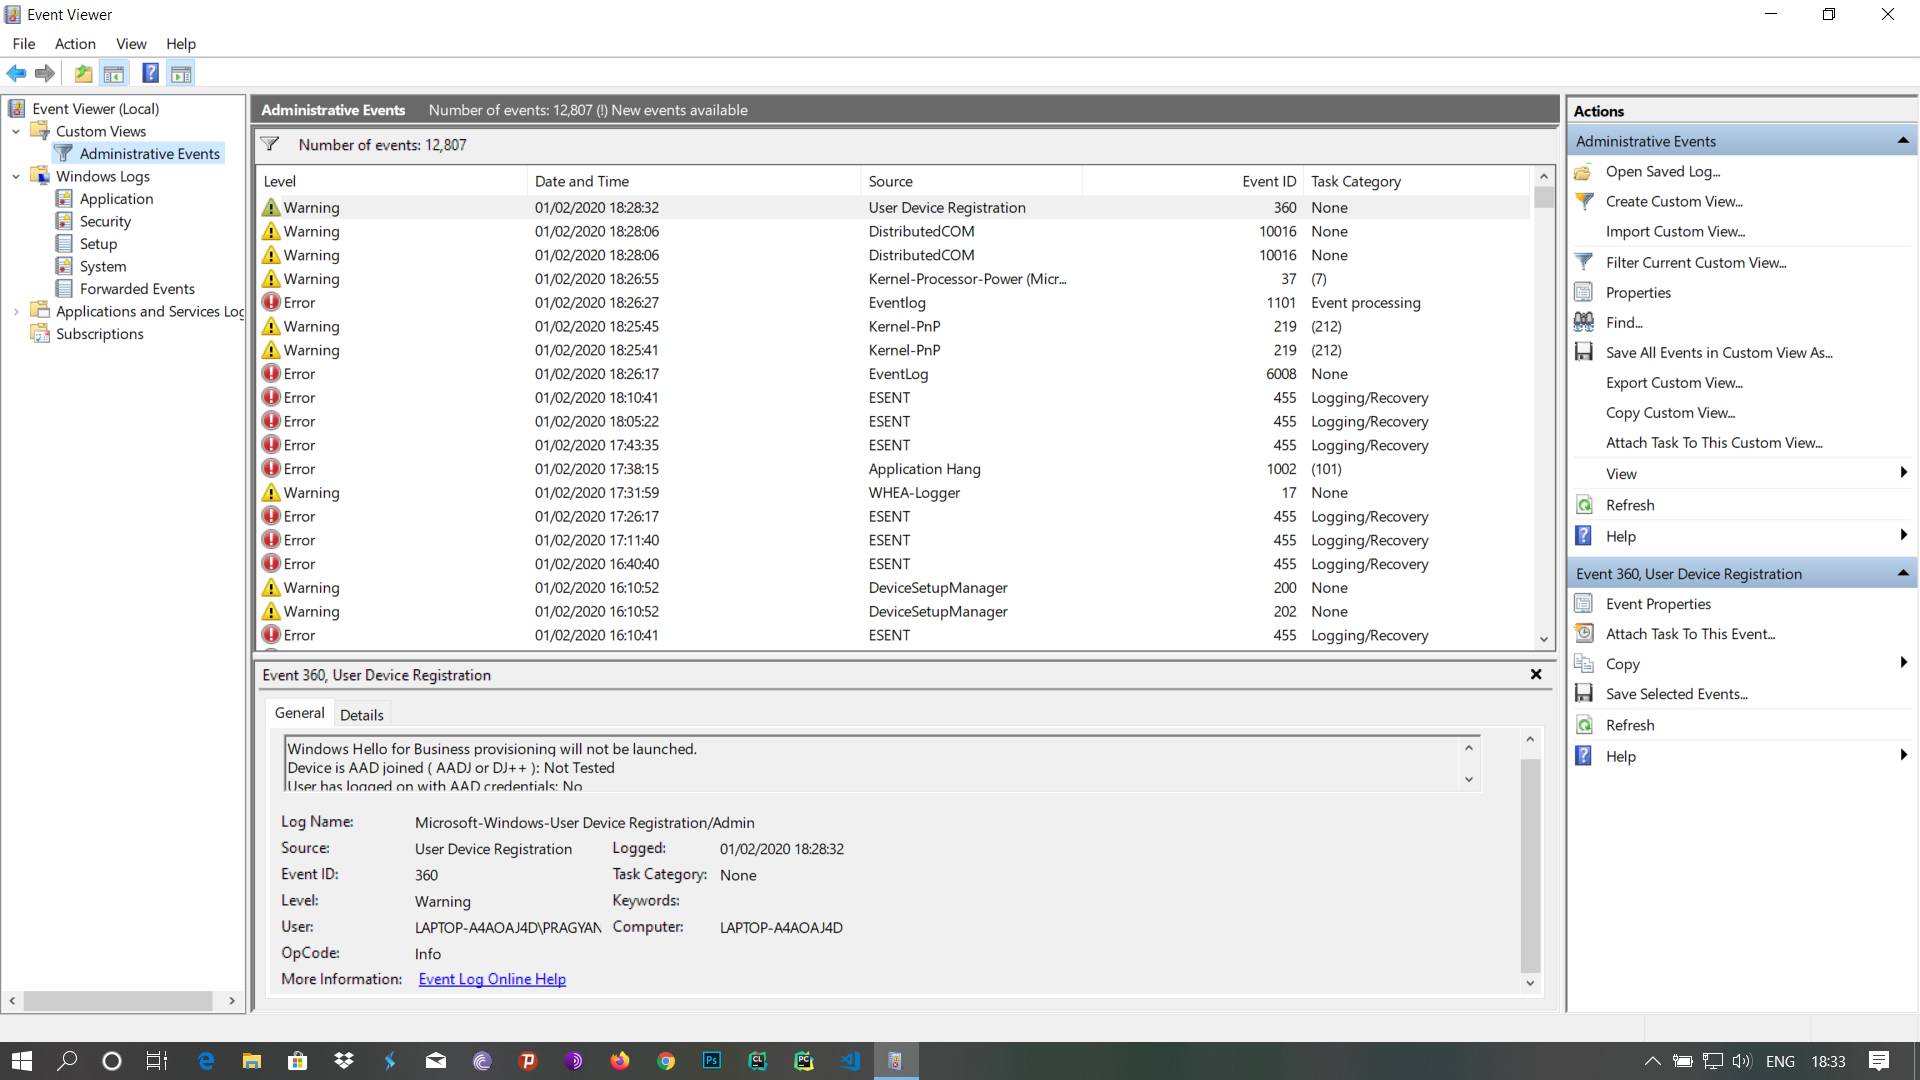Click the blue Help question mark toolbar icon
Viewport: 1920px width, 1080px height.
(x=150, y=73)
